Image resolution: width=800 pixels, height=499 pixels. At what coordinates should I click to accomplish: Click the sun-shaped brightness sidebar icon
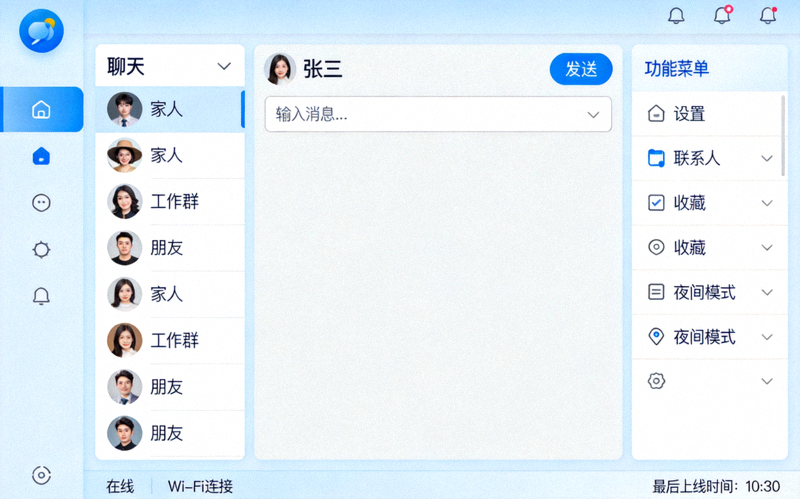click(x=41, y=250)
